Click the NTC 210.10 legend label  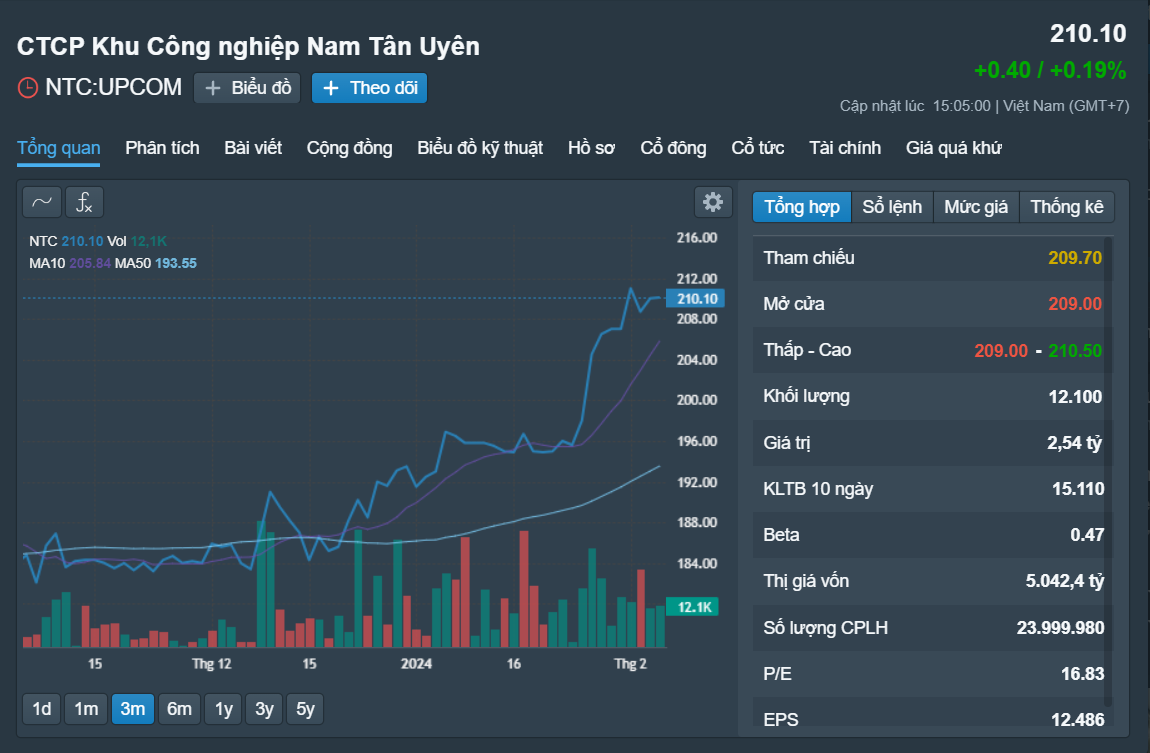66,241
